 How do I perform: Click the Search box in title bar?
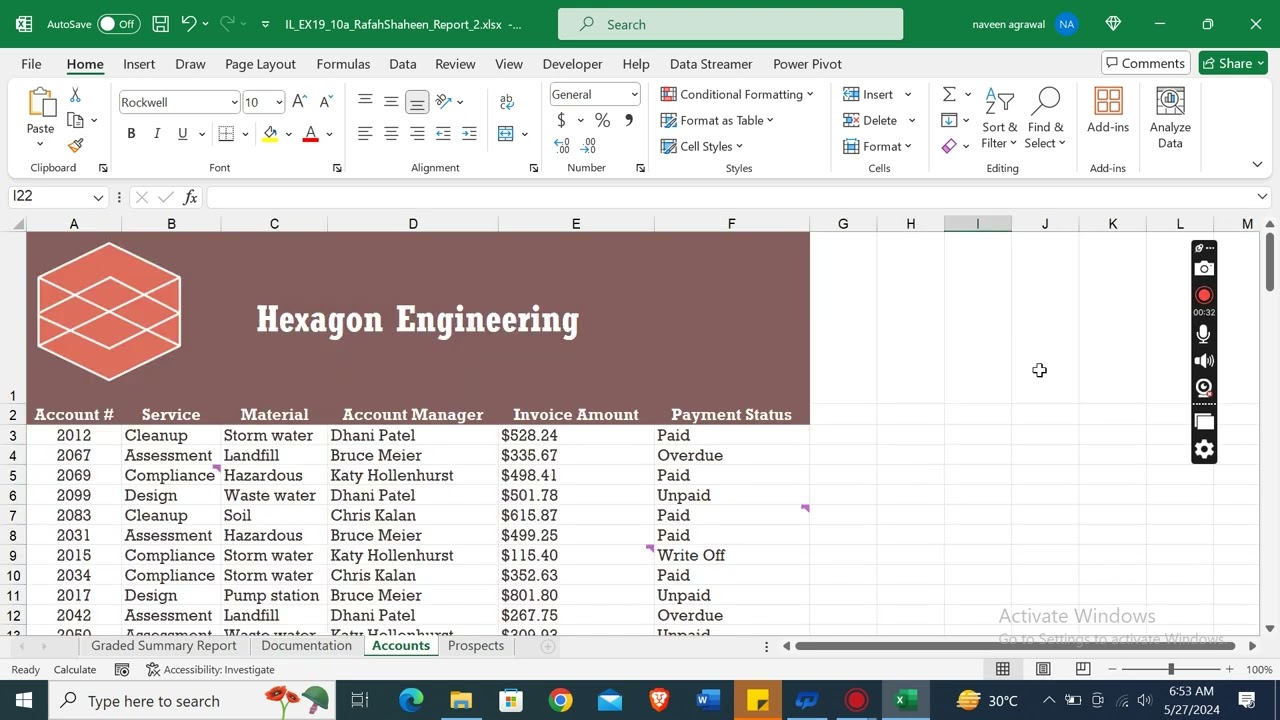[x=730, y=24]
